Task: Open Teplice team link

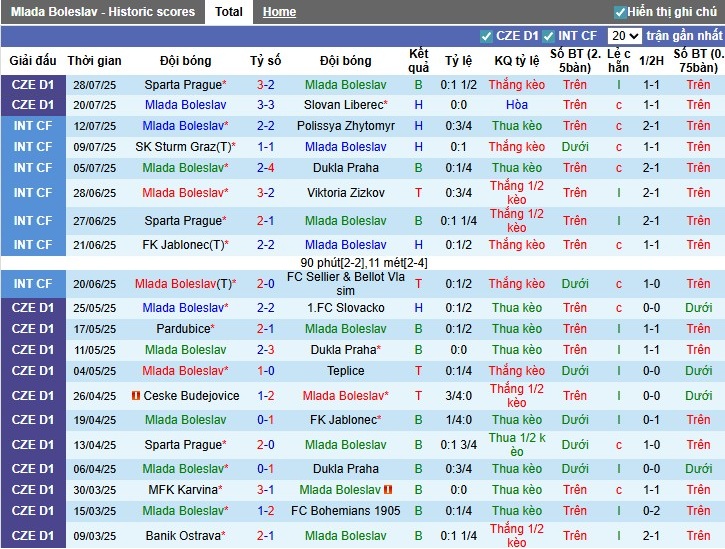Action: [346, 371]
